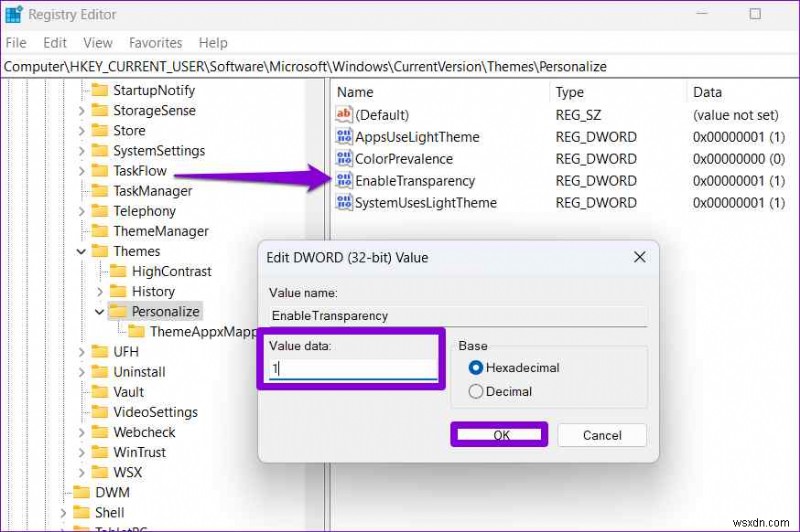Image resolution: width=800 pixels, height=532 pixels.
Task: Open the Favorites menu
Action: pos(155,43)
